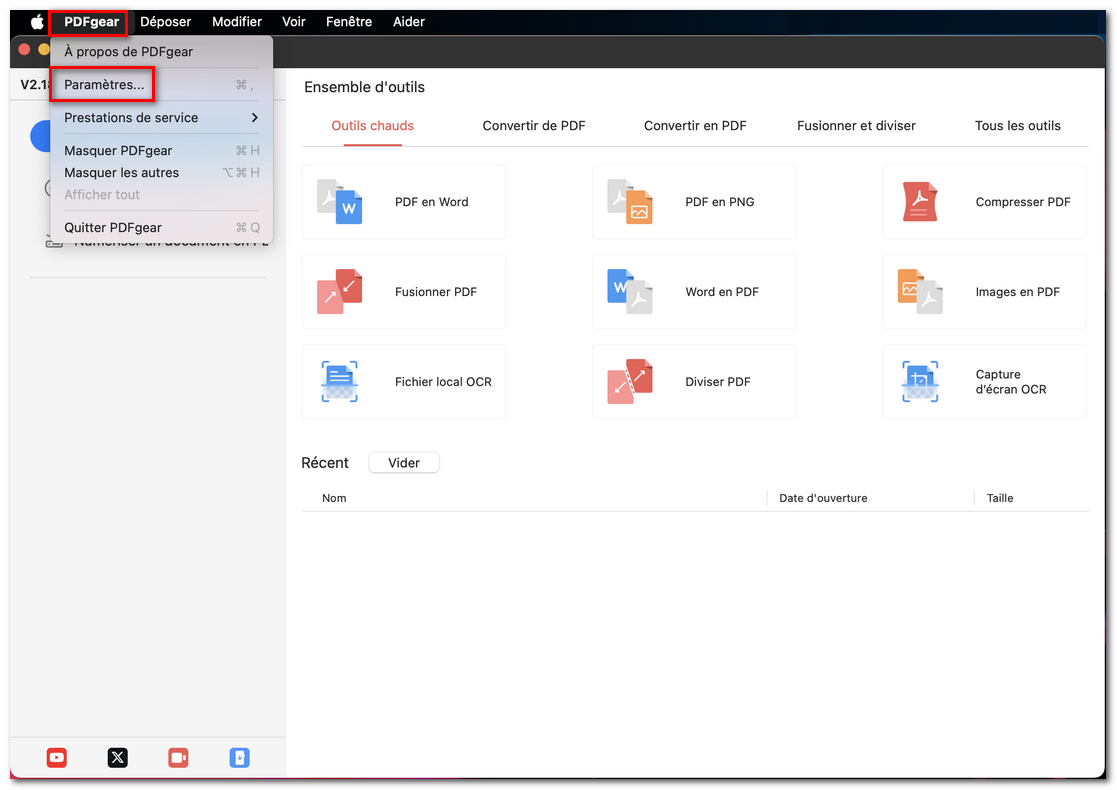
Task: Click the Vider button next to Récent
Action: tap(404, 463)
